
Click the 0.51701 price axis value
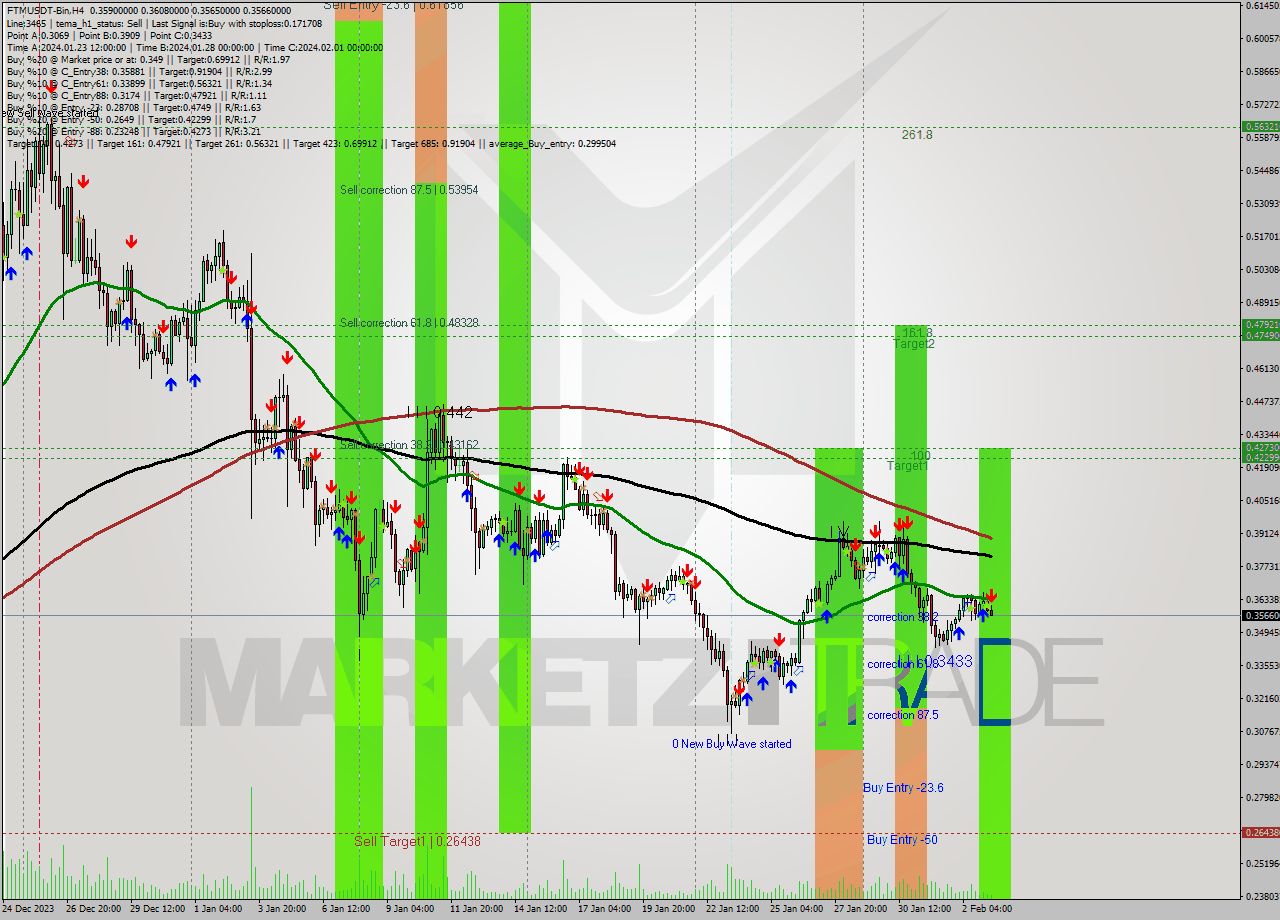click(x=1262, y=236)
